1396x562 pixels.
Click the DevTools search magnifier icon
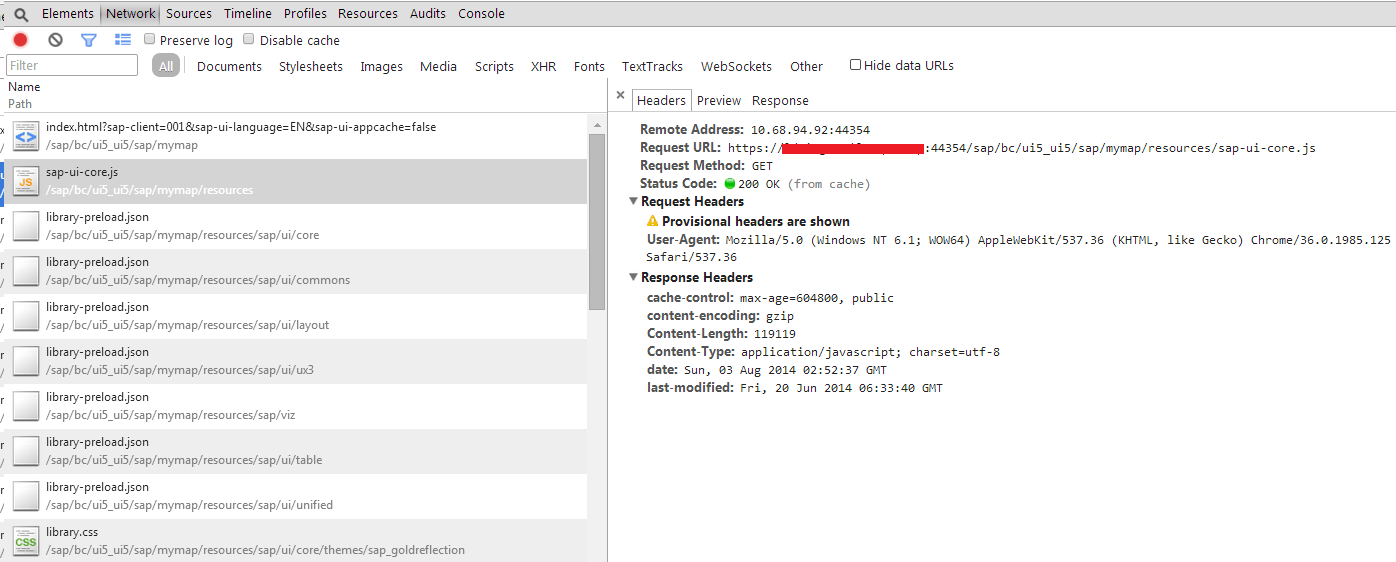click(x=20, y=14)
